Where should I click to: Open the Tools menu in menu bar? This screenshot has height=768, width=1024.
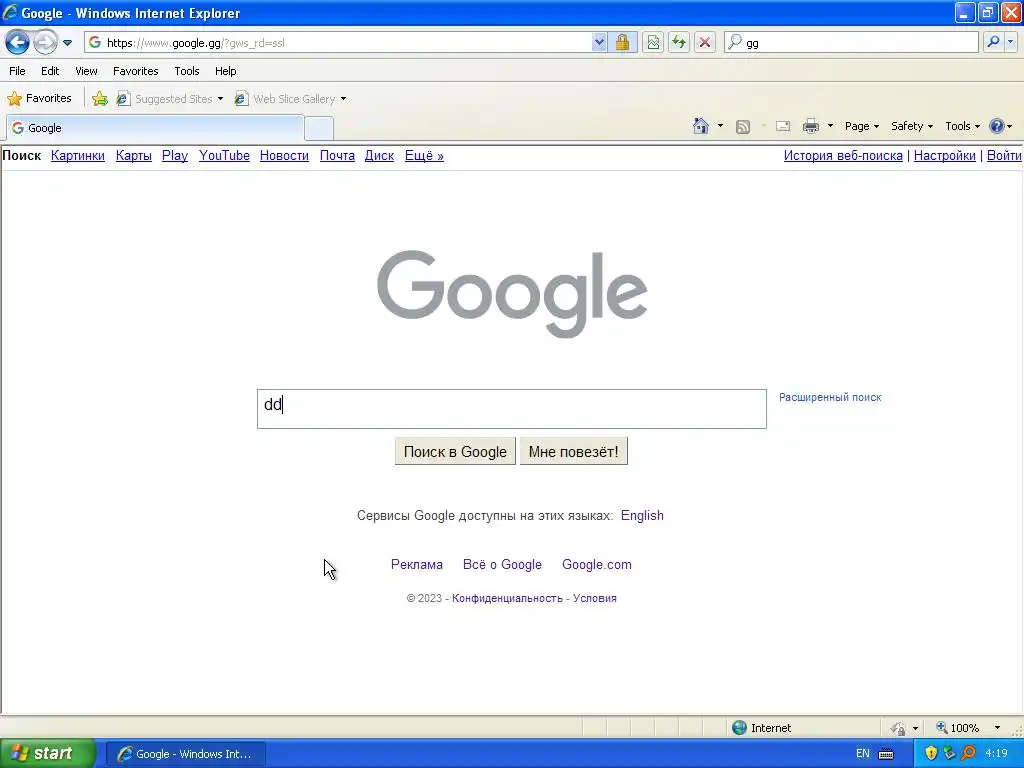187,71
